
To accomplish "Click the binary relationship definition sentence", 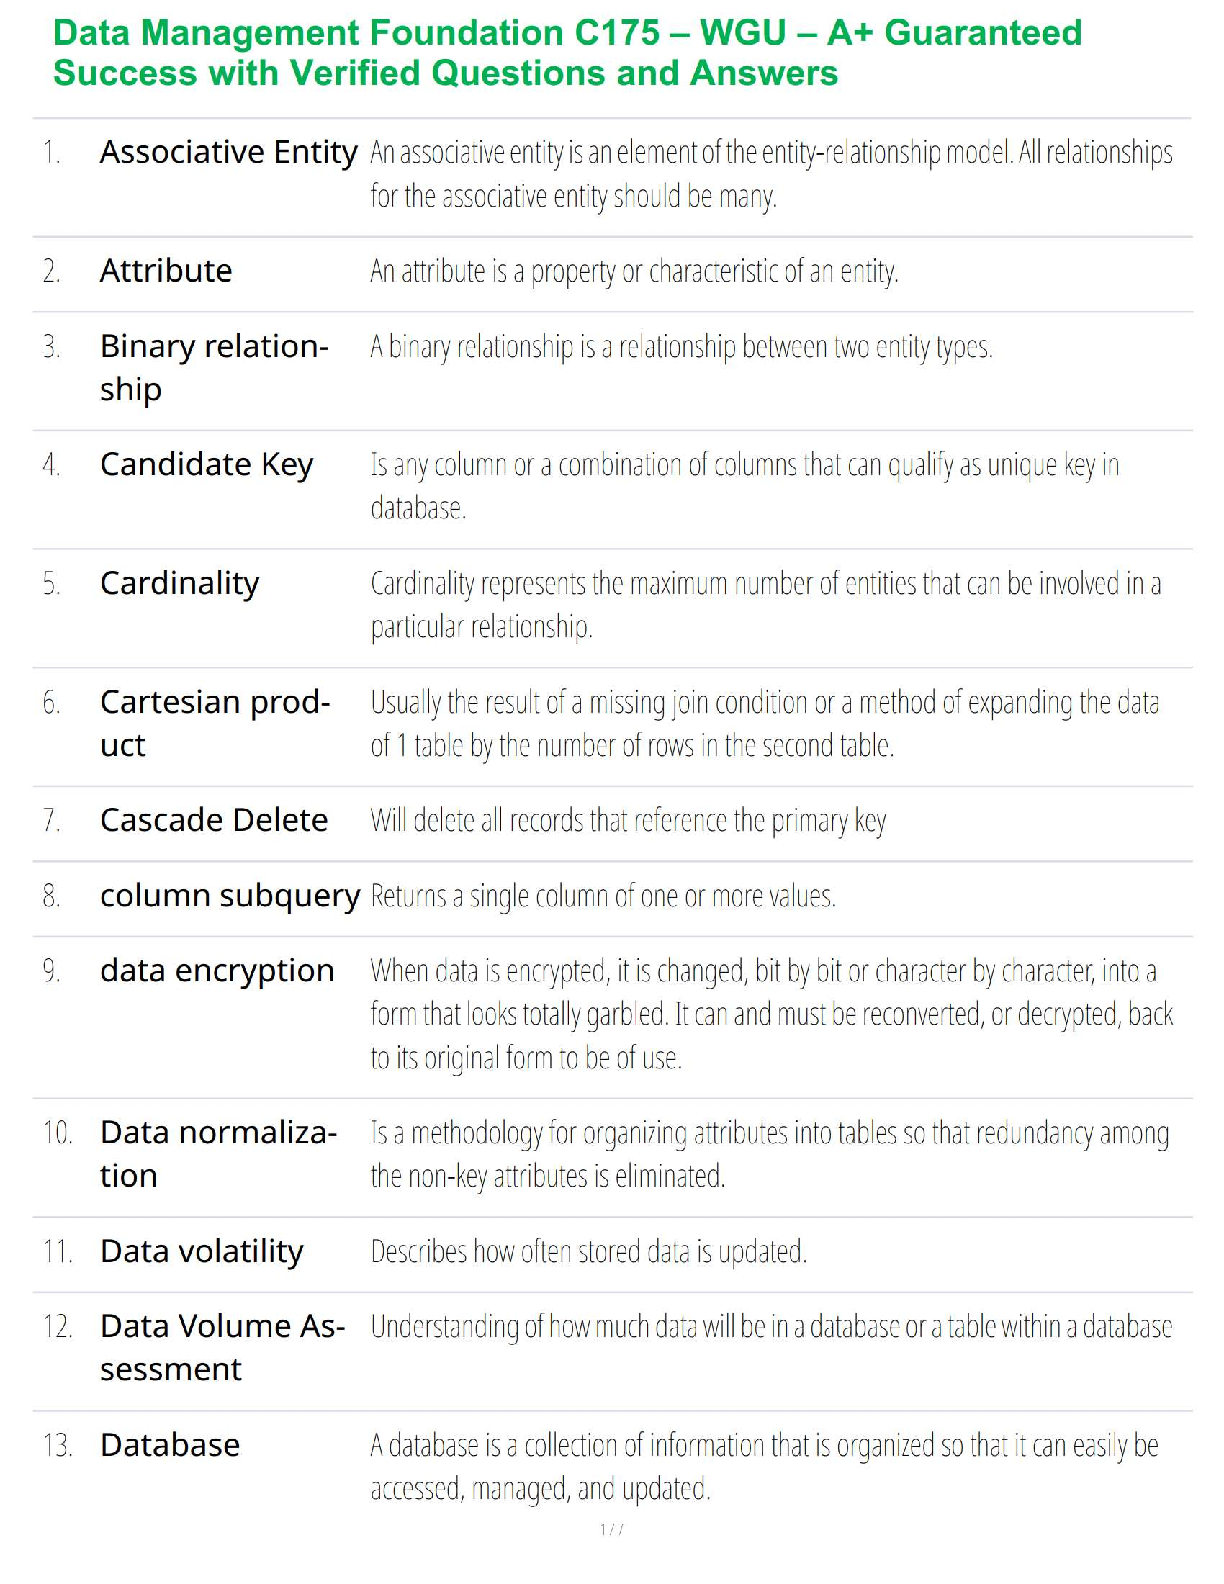I will 680,347.
